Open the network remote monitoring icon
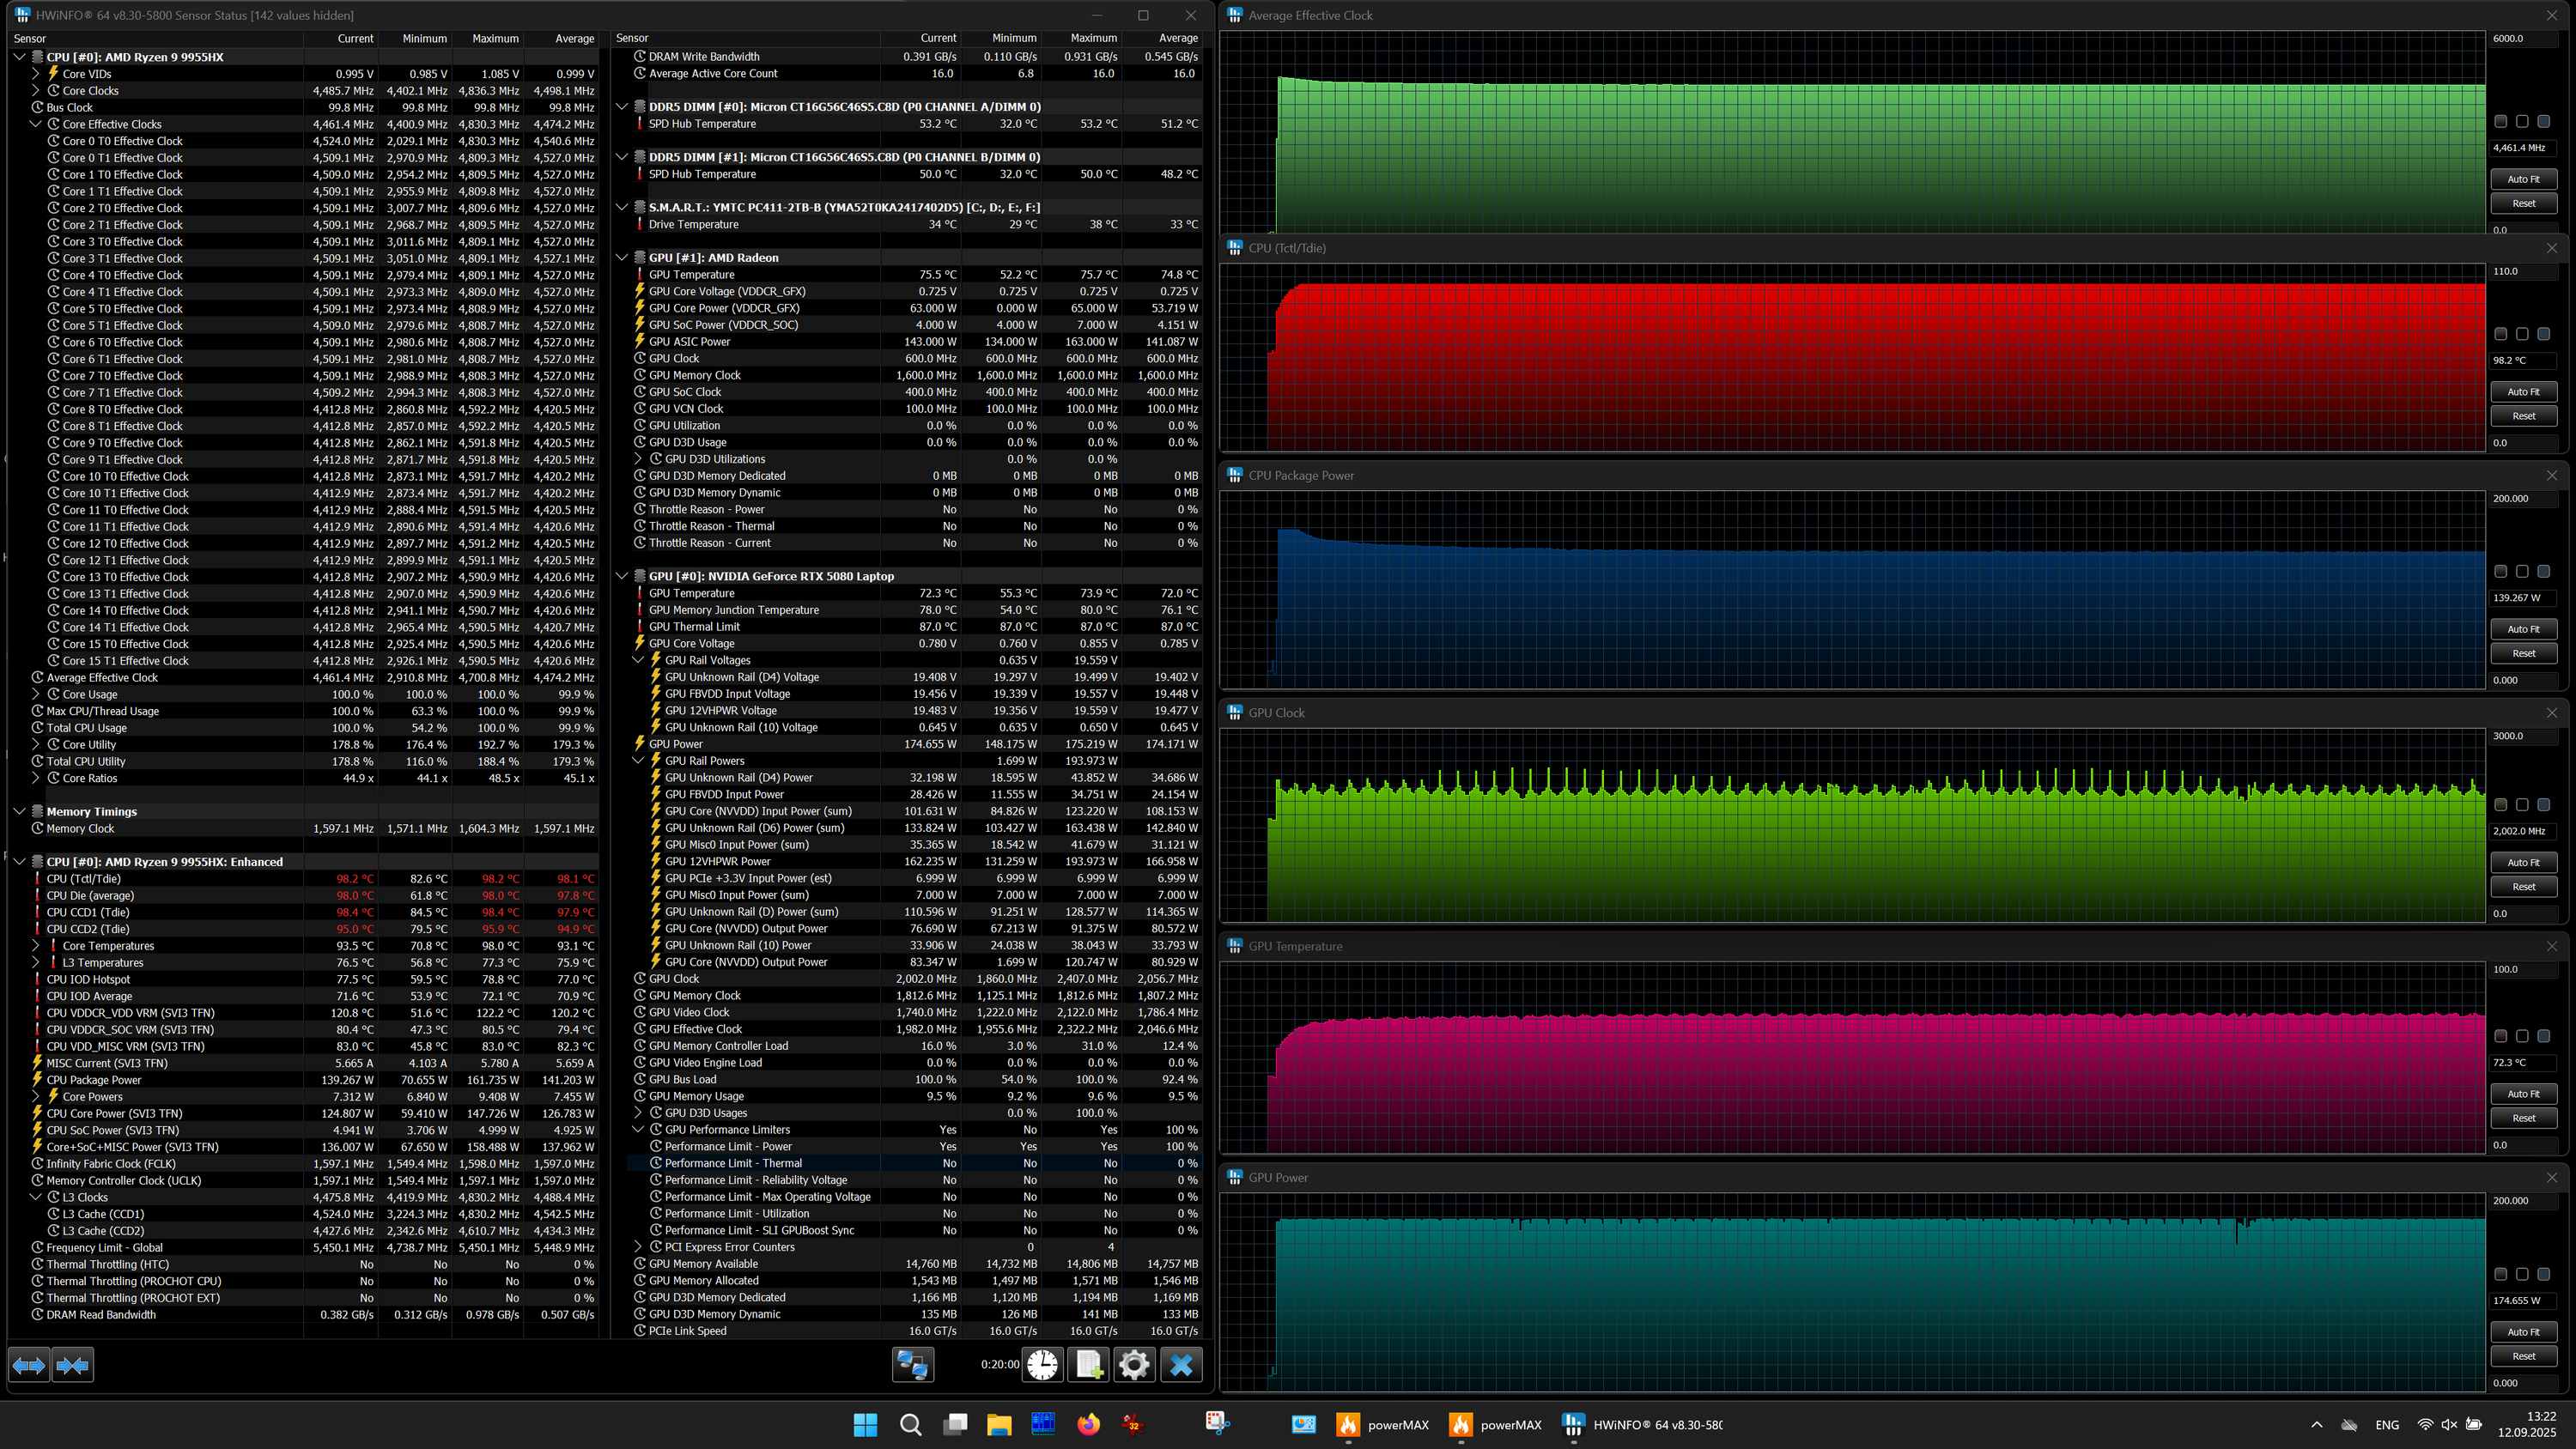This screenshot has height=1449, width=2576. click(912, 1365)
